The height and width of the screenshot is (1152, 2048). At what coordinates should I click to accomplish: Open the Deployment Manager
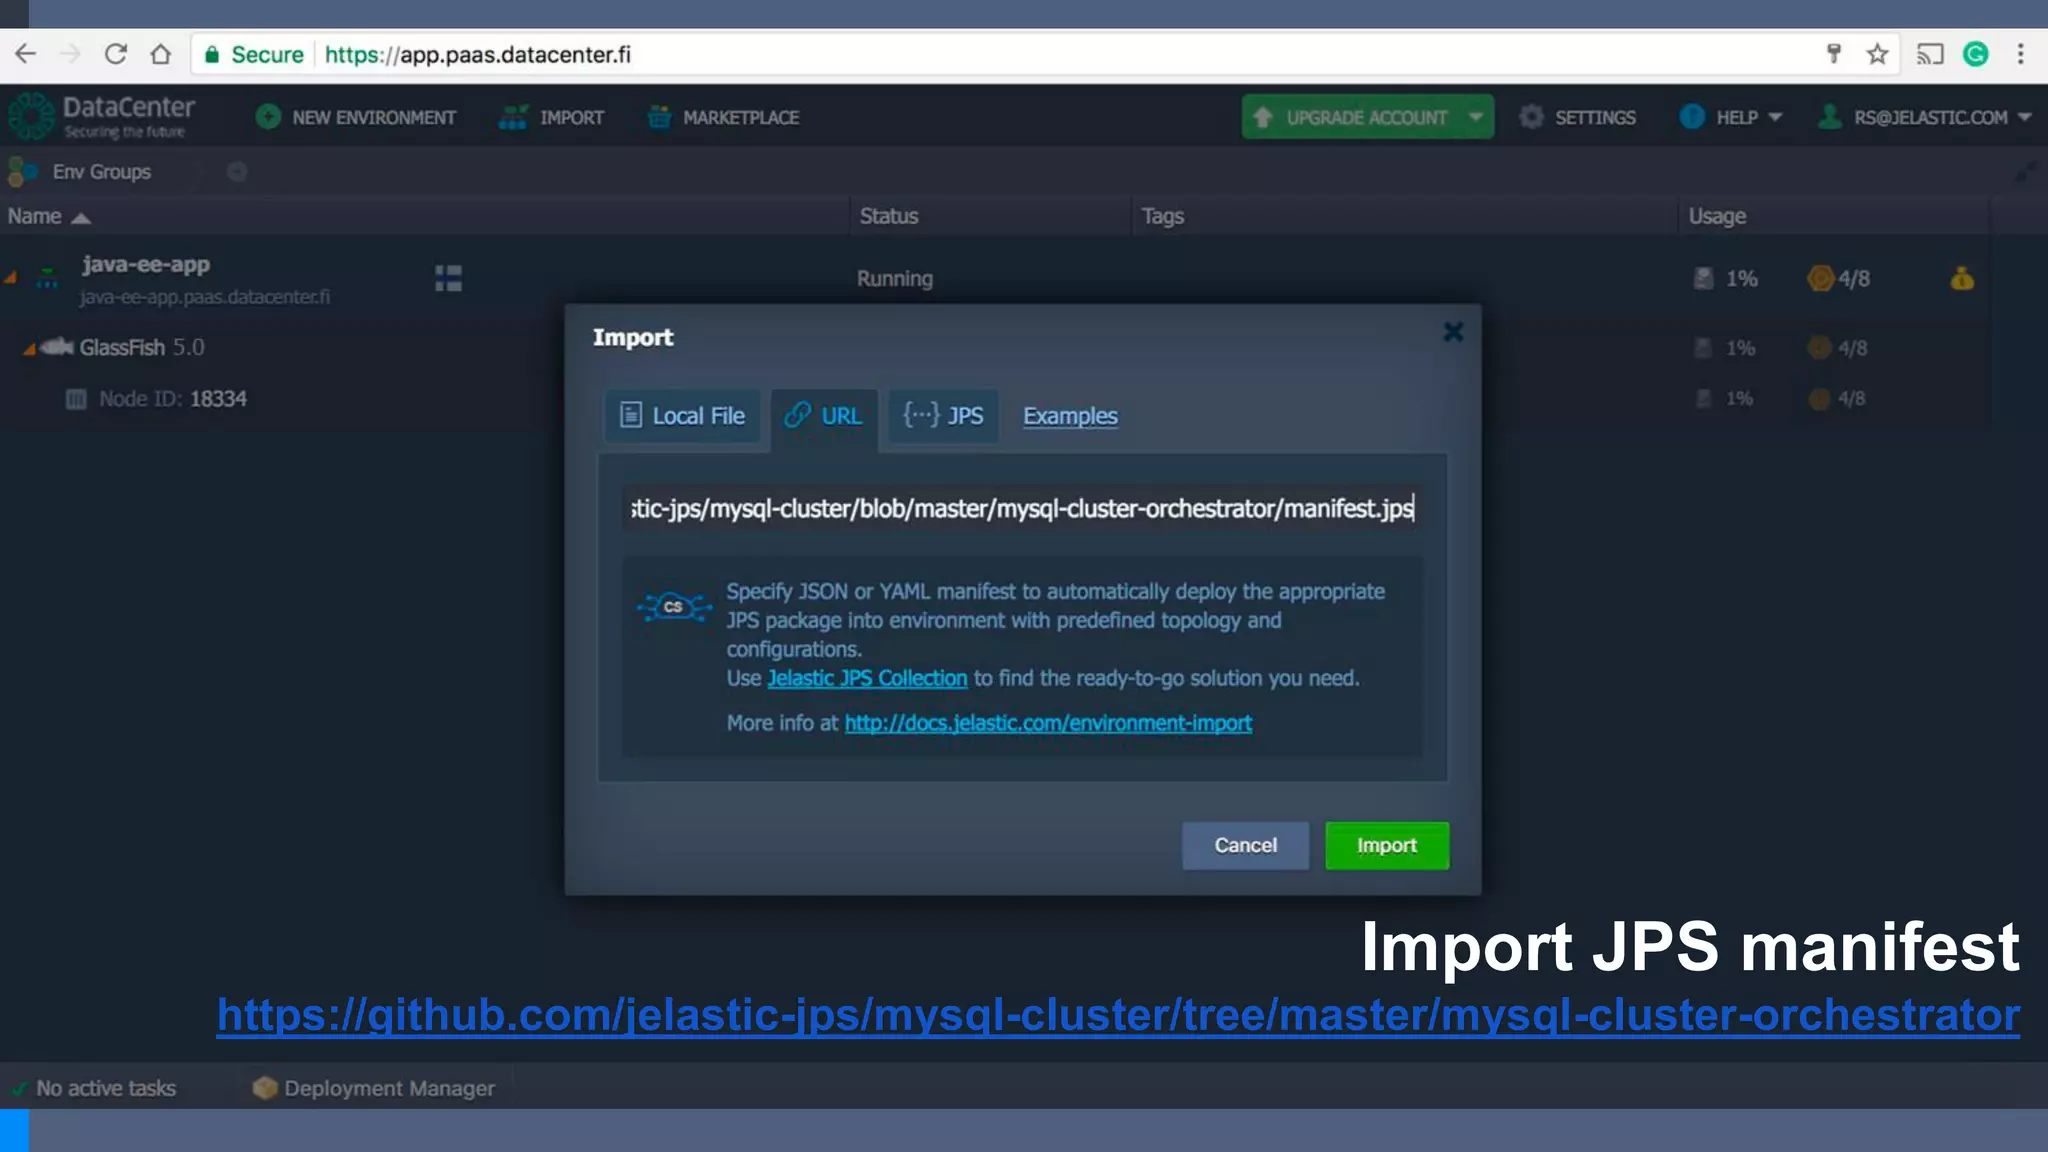[x=374, y=1088]
